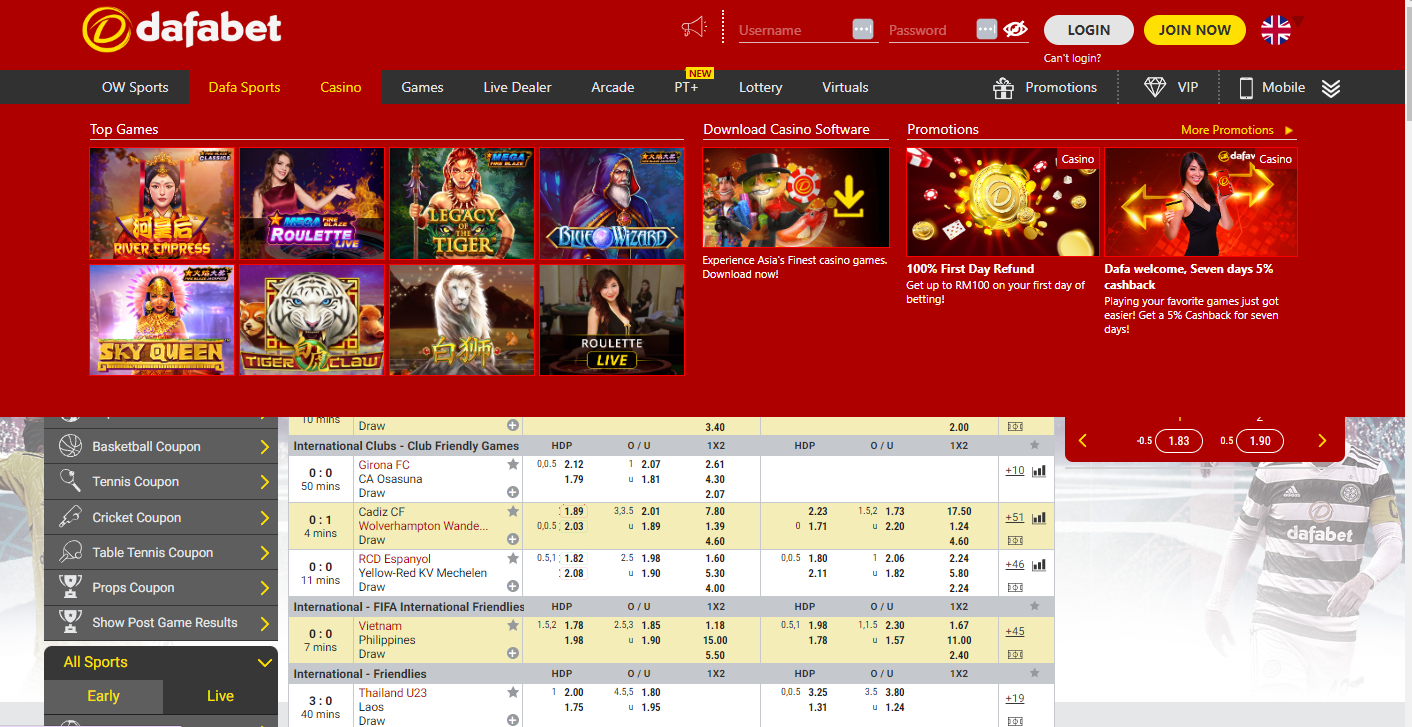The width and height of the screenshot is (1412, 727).
Task: Open the UK flag language selector
Action: 1275,30
